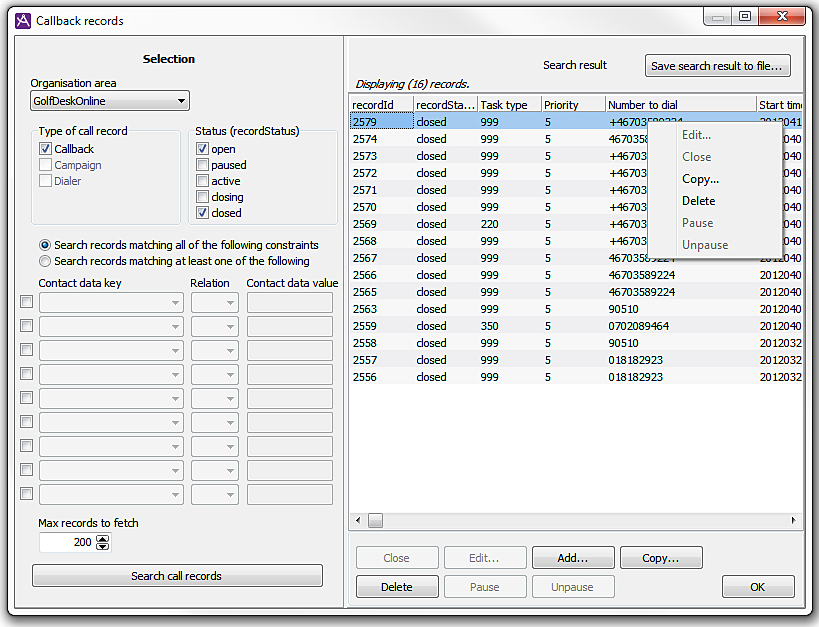This screenshot has width=819, height=627.
Task: Expand the first Contact data key dropdown
Action: (x=111, y=302)
